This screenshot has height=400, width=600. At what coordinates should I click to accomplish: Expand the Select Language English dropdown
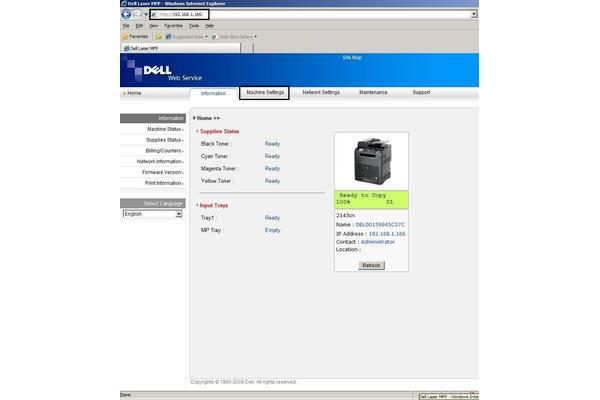pos(152,214)
